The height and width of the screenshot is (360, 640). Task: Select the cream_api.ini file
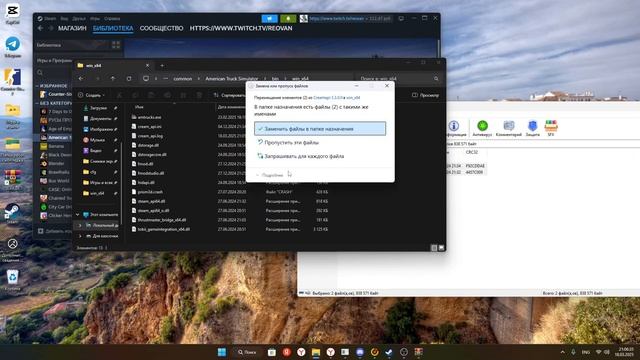tap(149, 127)
